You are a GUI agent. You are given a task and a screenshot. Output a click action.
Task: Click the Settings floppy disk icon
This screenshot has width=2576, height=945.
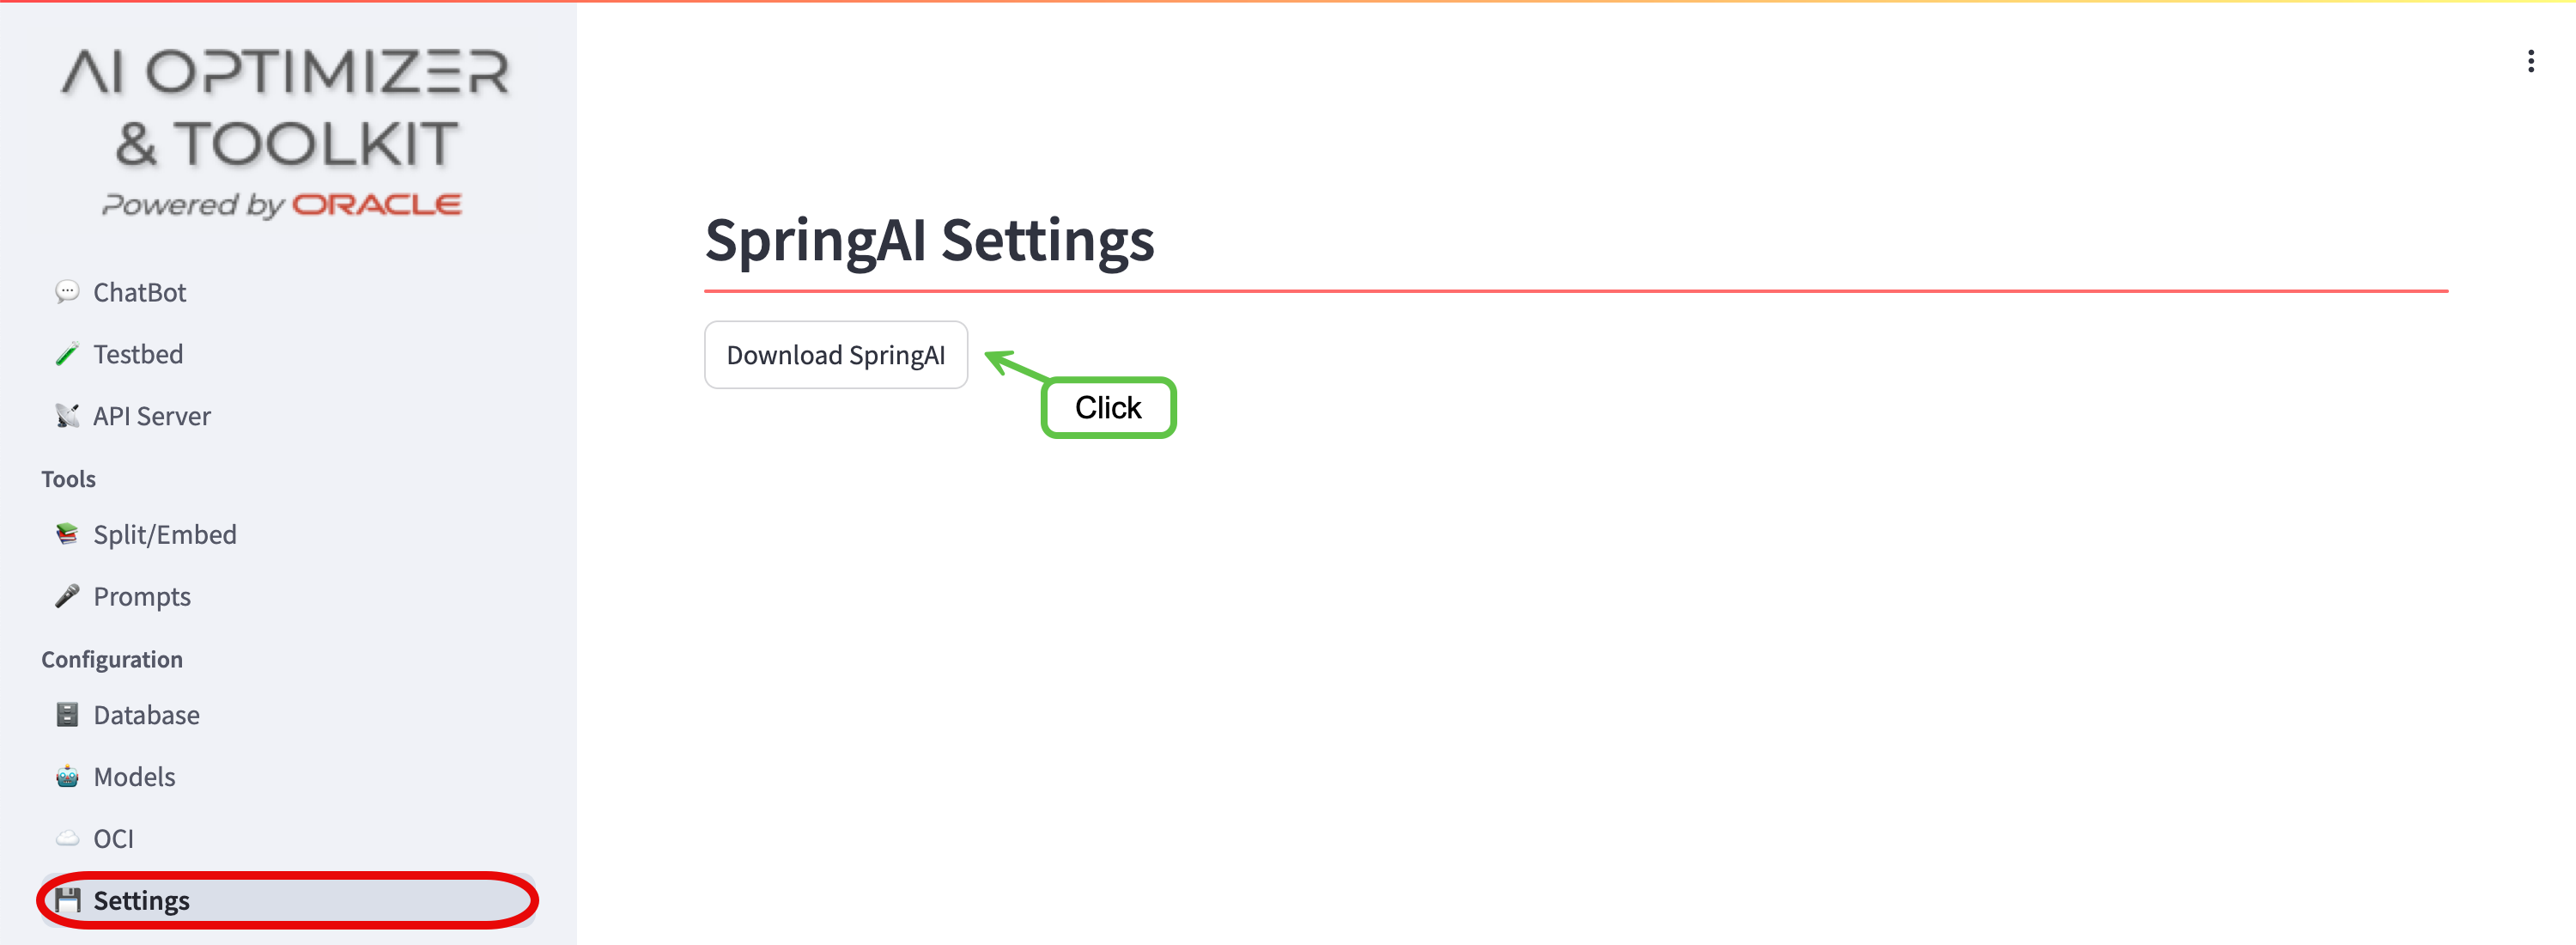[x=67, y=900]
